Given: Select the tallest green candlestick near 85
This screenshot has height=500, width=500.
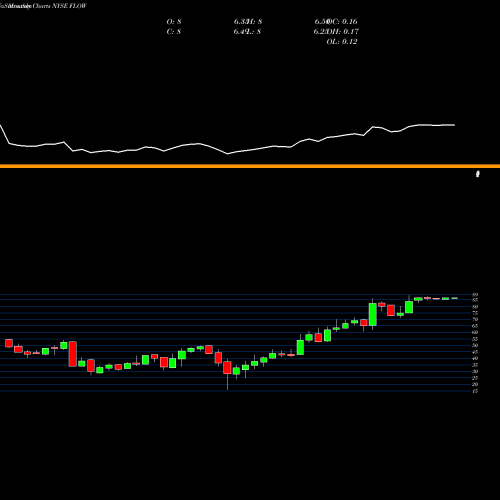Looking at the screenshot, I should (x=373, y=314).
